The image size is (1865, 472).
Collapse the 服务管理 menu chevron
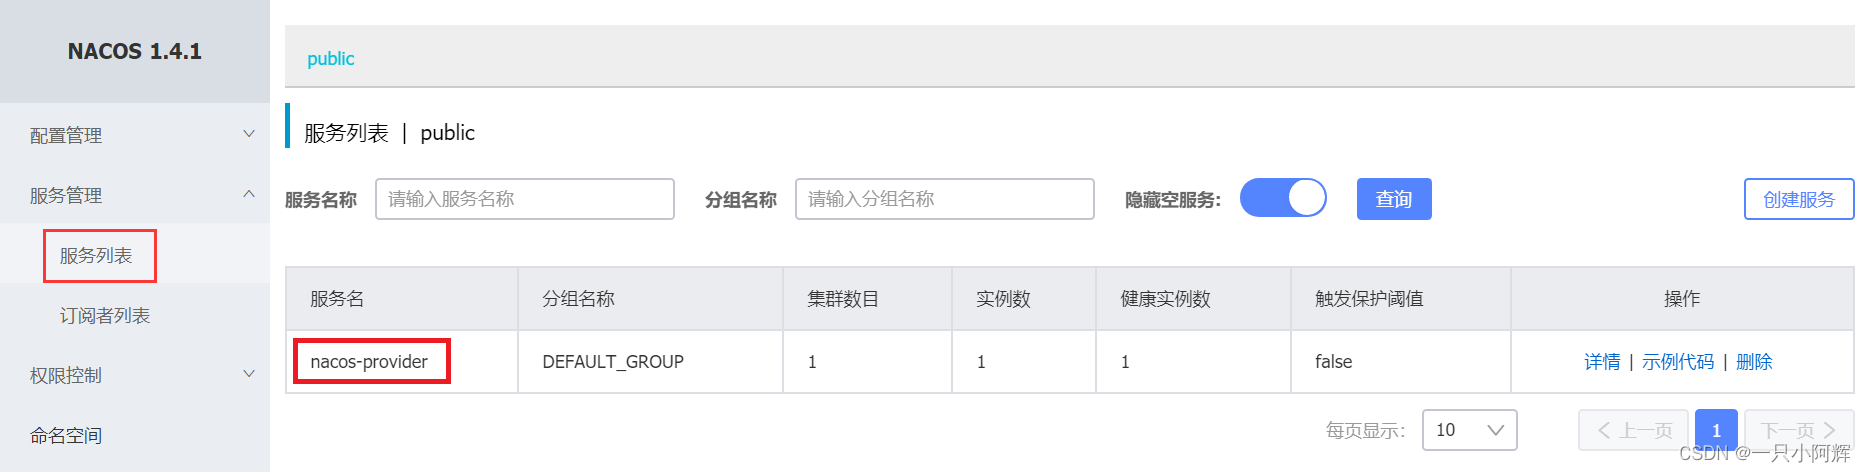pos(249,194)
